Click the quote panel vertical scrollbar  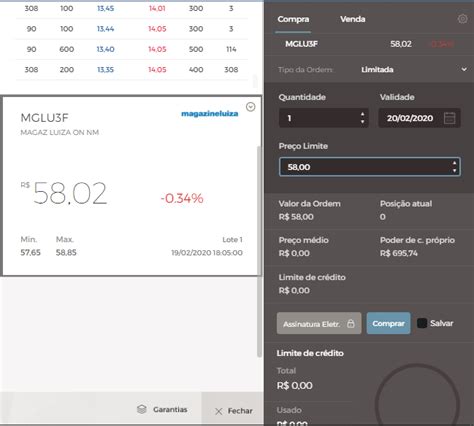point(260,252)
